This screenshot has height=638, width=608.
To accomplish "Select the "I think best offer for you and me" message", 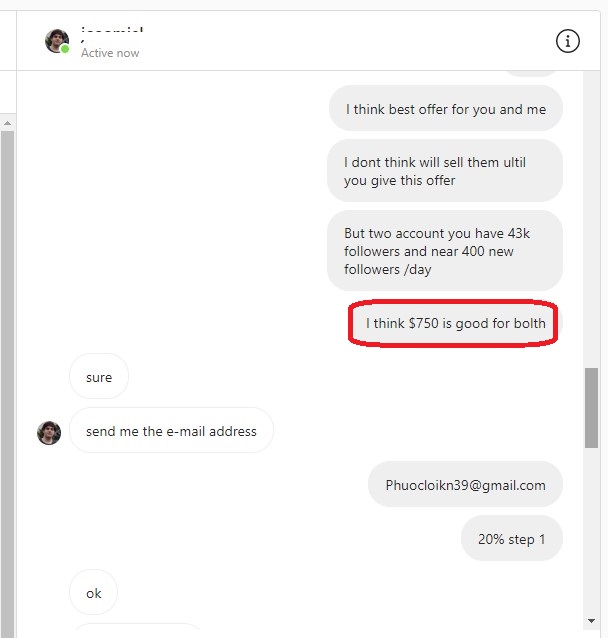I will pyautogui.click(x=445, y=109).
